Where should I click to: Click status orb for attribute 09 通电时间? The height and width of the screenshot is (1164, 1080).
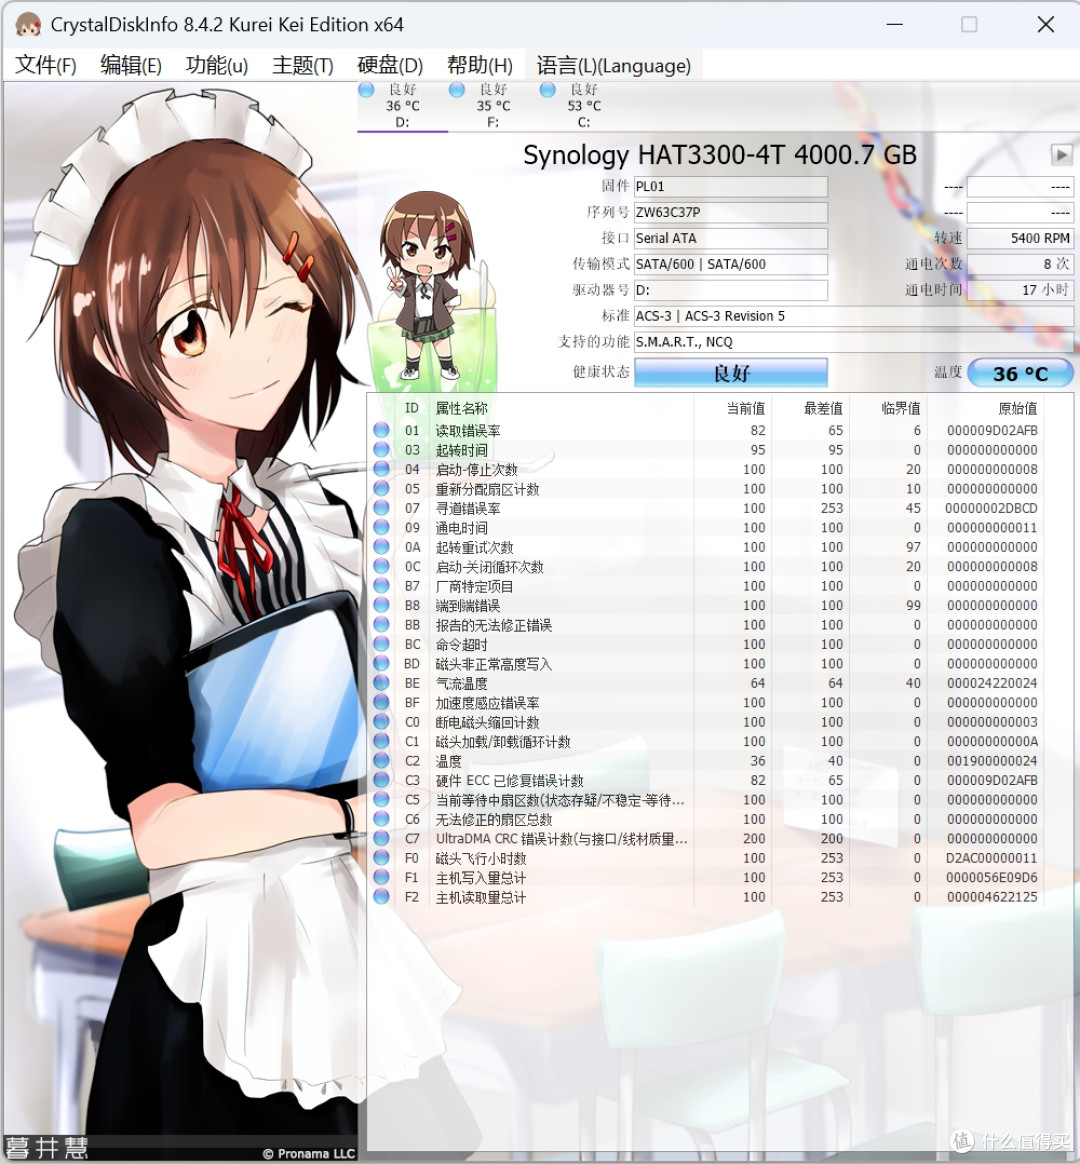click(382, 527)
